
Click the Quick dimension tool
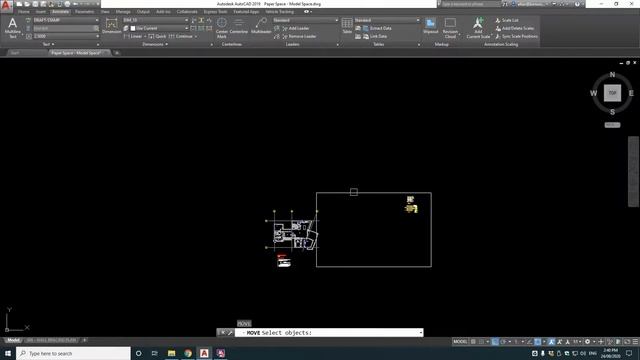tap(158, 36)
